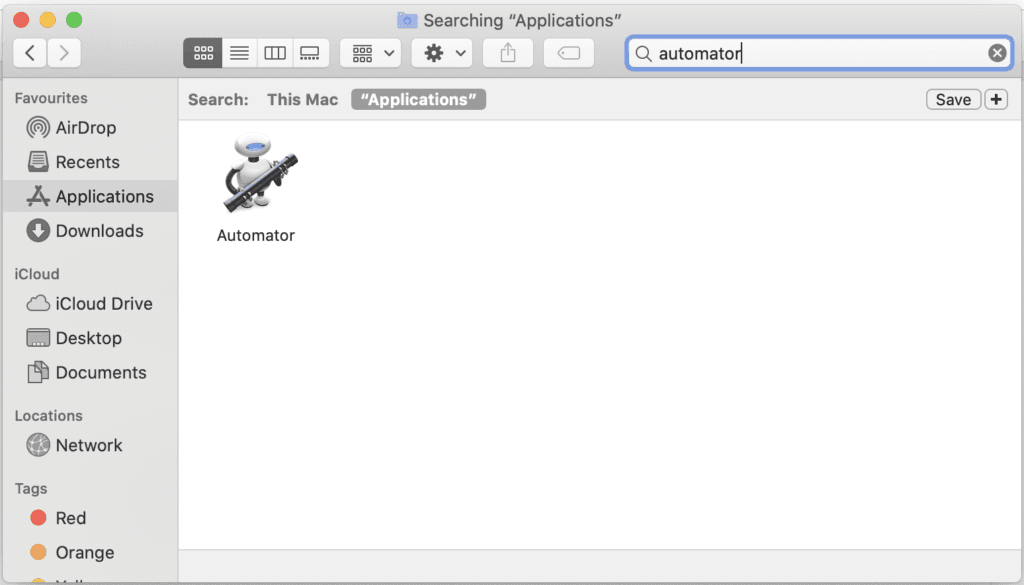1024x585 pixels.
Task: Click the Favourites section header
Action: pyautogui.click(x=51, y=98)
